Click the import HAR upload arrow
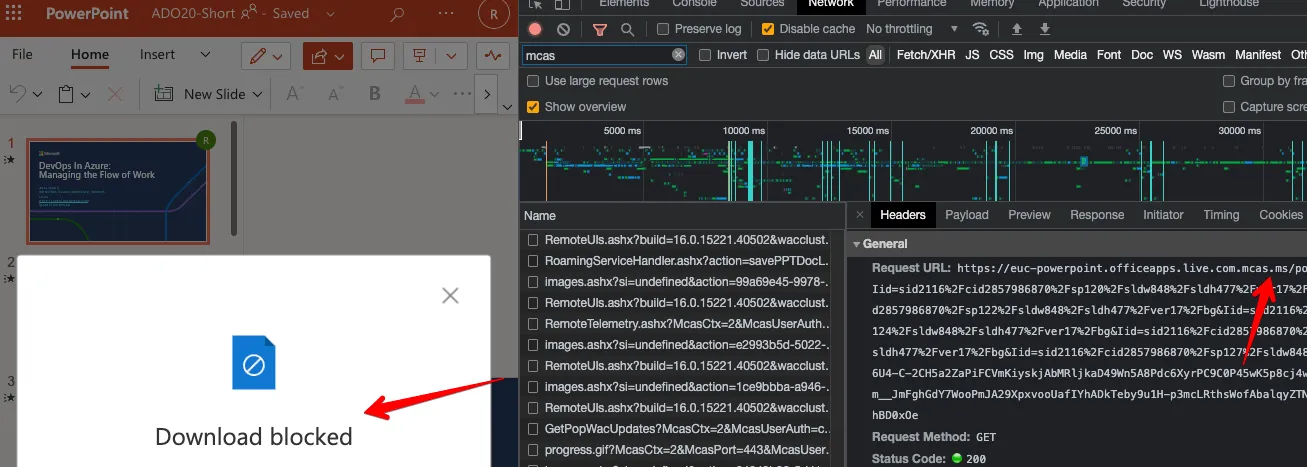The width and height of the screenshot is (1307, 467). 1017,30
